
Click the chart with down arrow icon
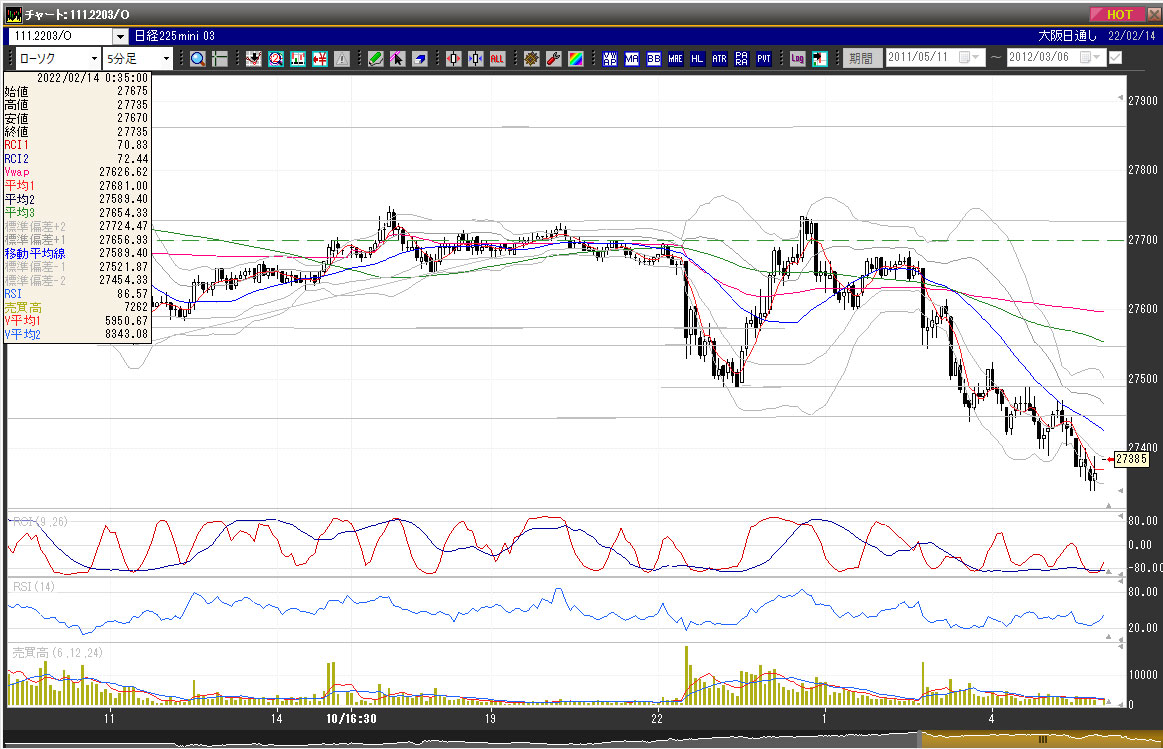coord(254,59)
